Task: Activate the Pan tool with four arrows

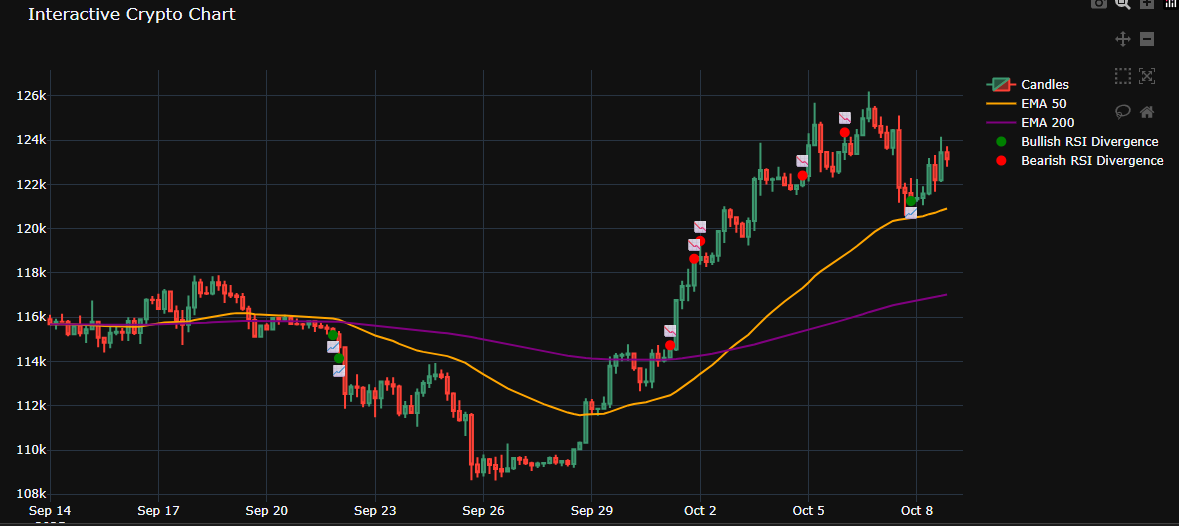Action: 1122,39
